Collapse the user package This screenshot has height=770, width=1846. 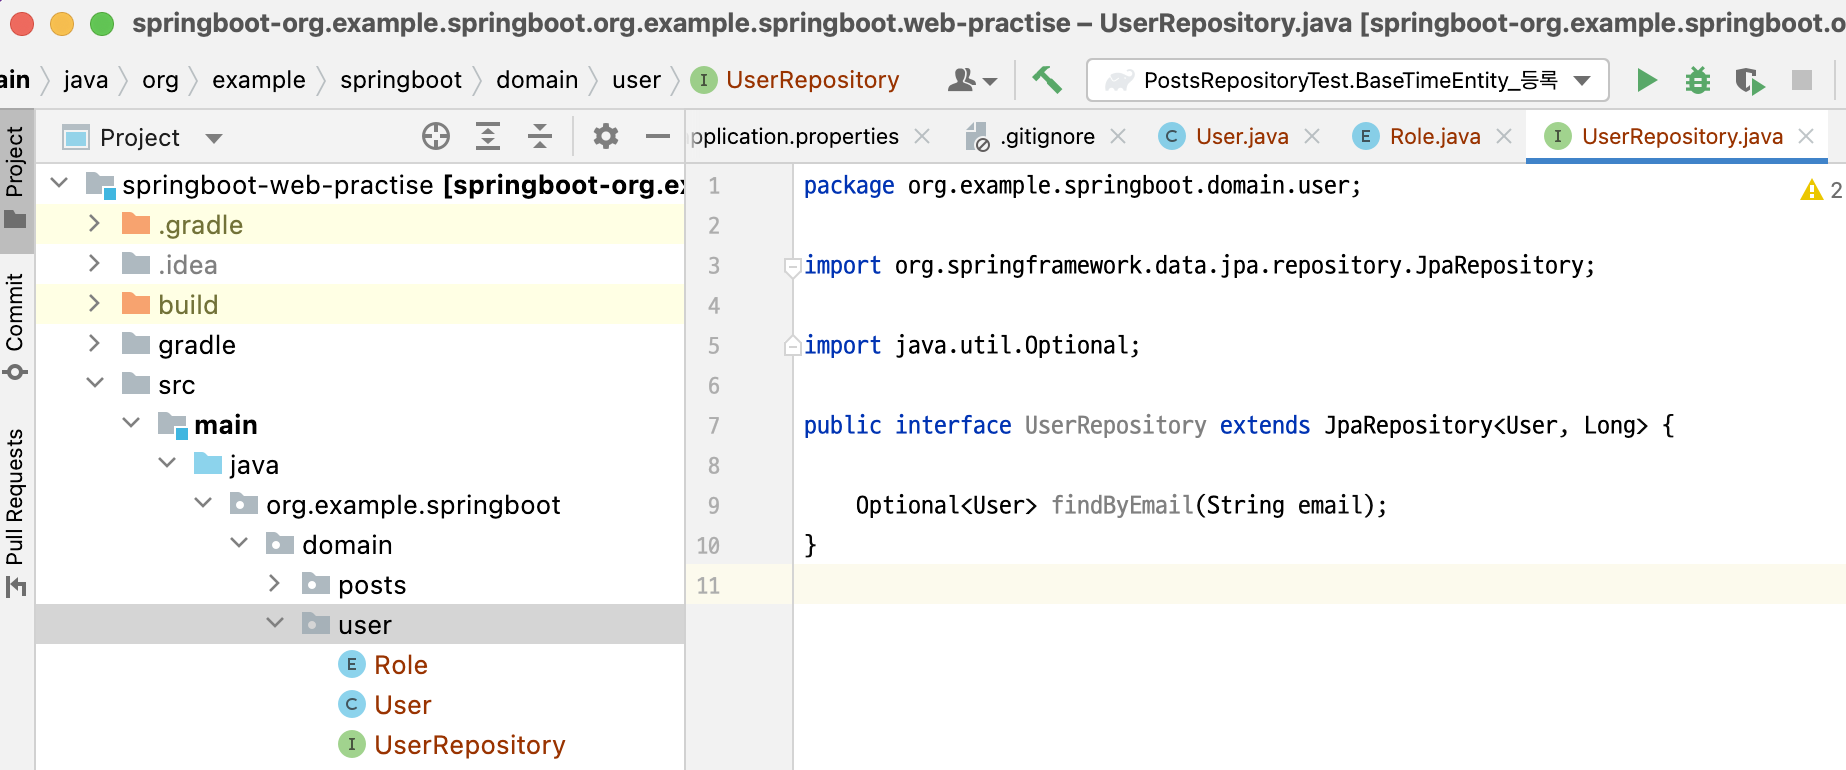[275, 623]
